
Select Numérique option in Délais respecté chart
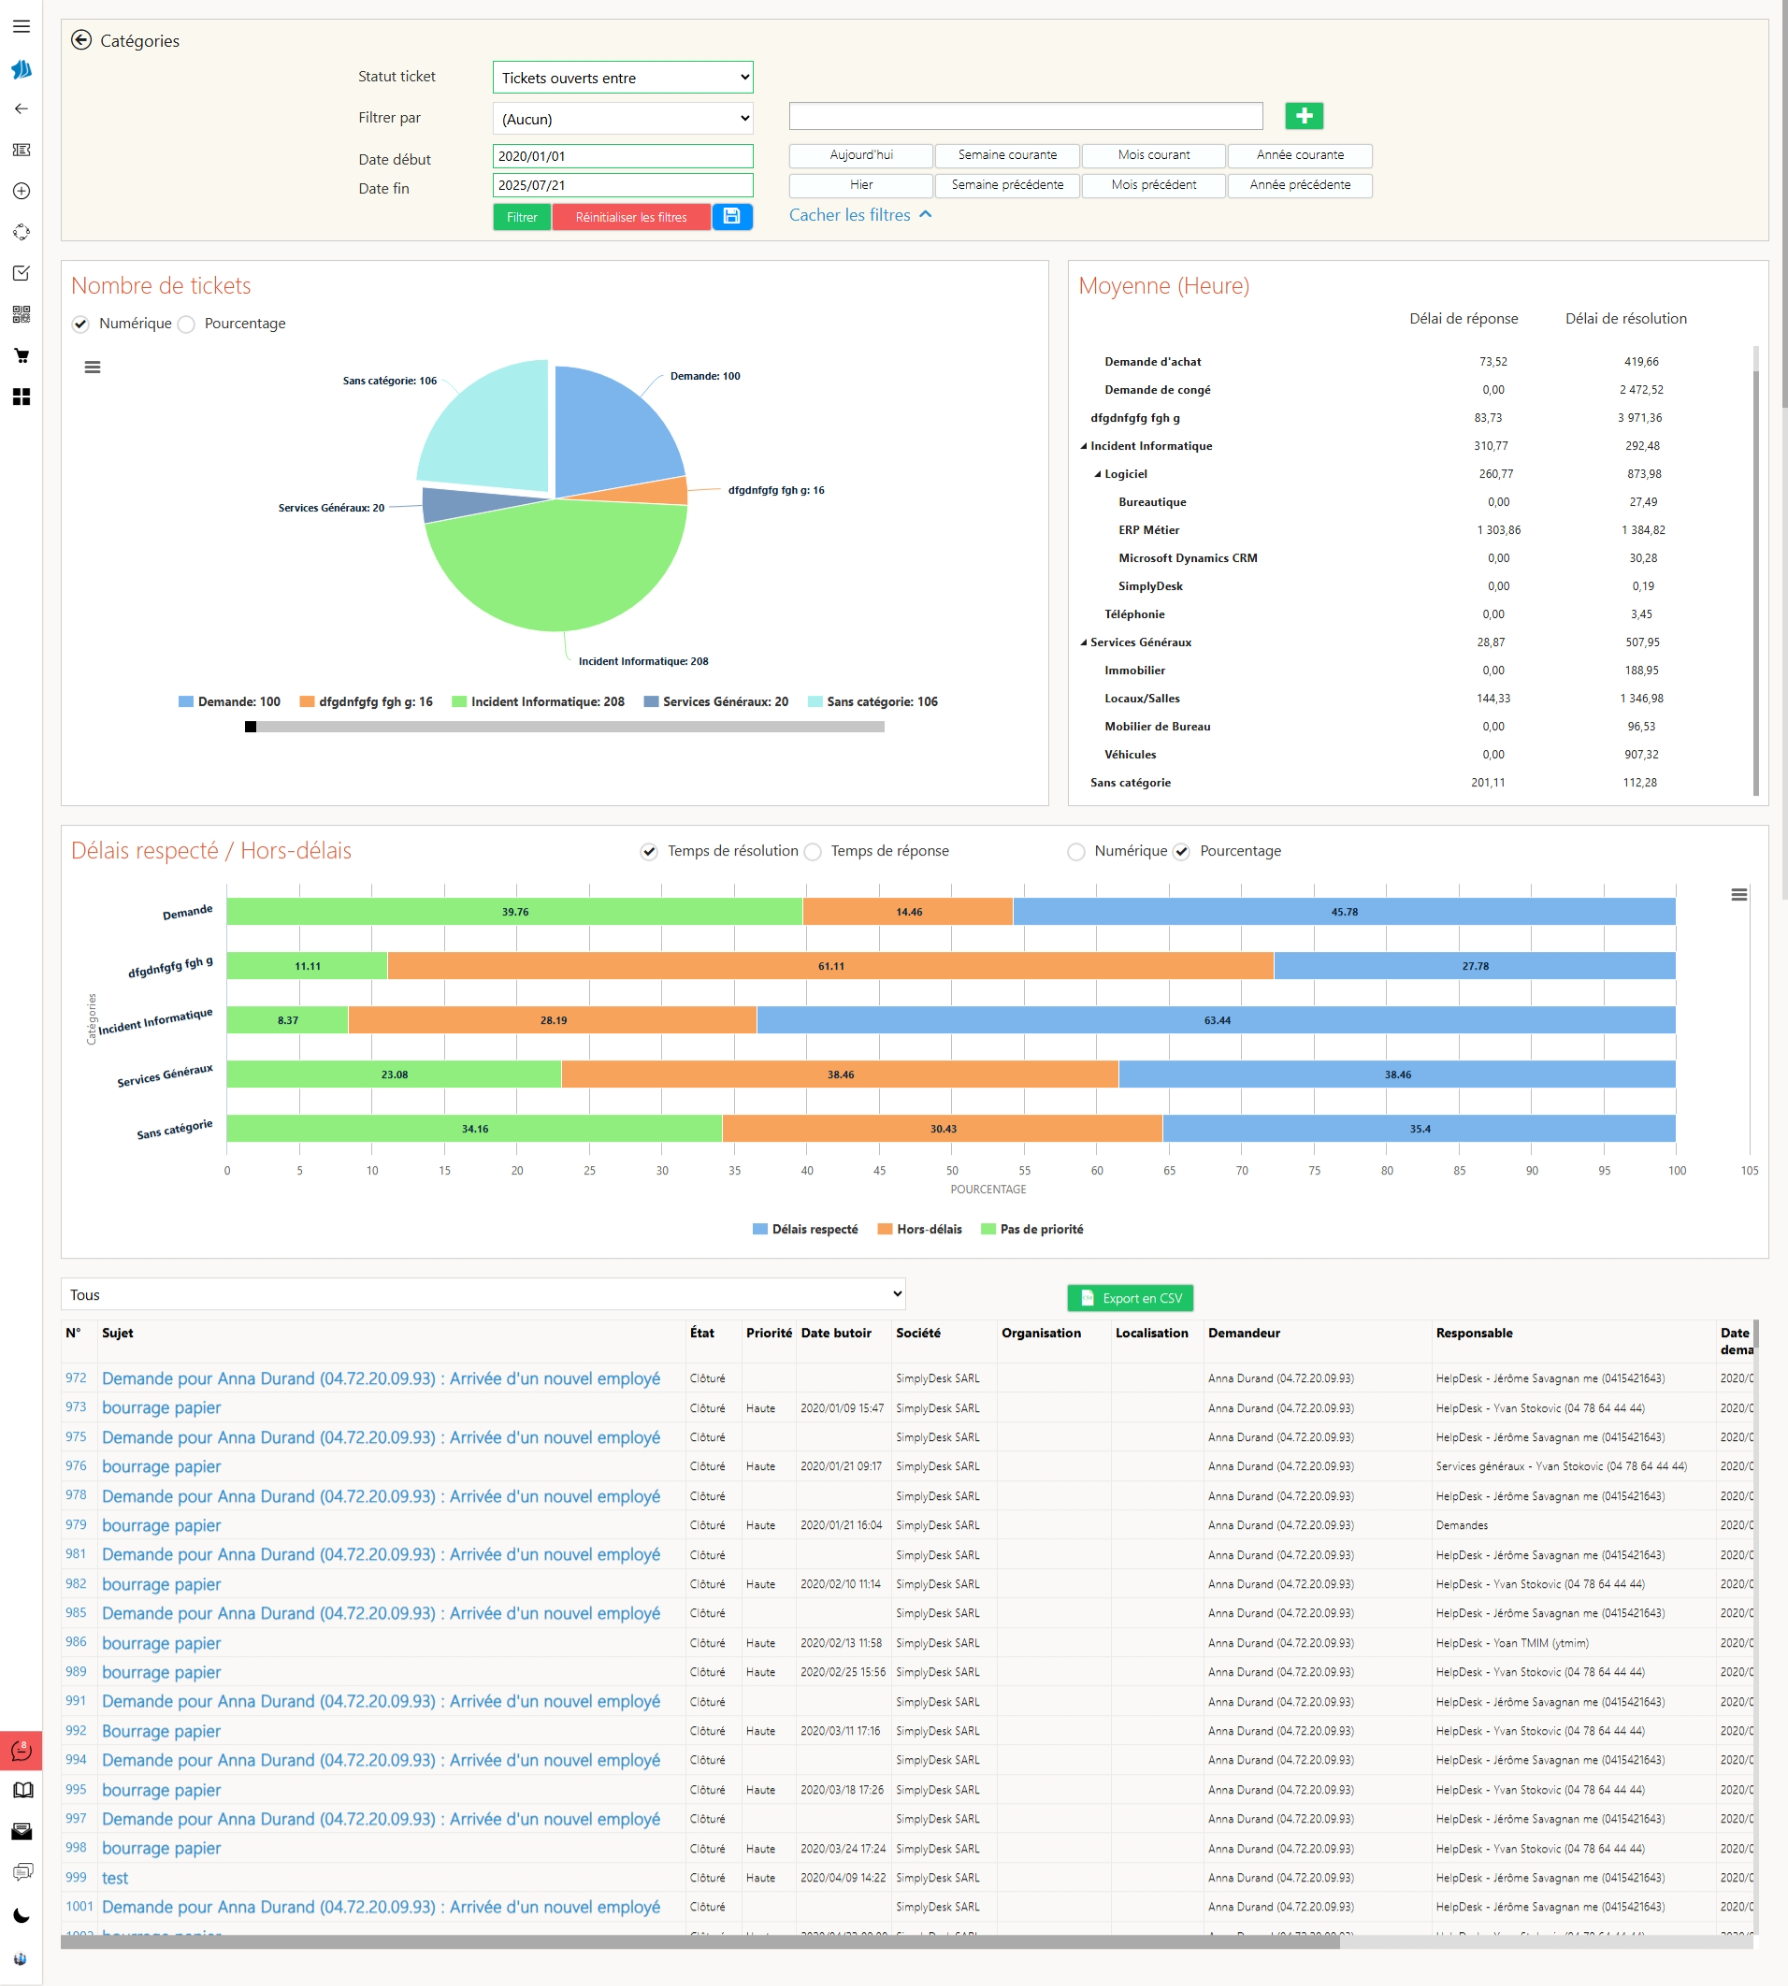(1076, 852)
